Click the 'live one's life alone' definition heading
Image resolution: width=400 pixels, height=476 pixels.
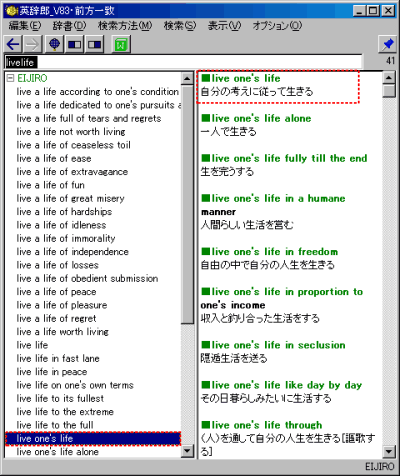[256, 118]
